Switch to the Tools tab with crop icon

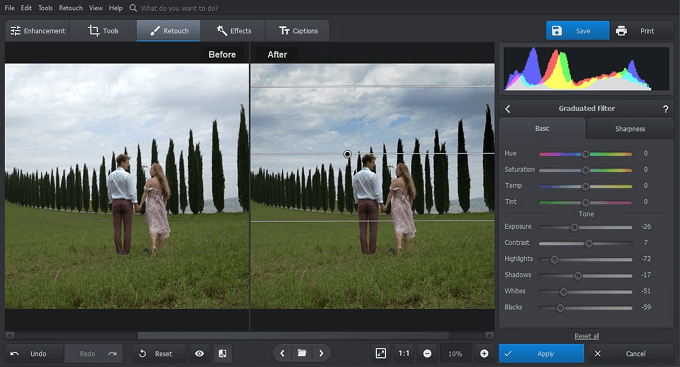click(x=103, y=31)
